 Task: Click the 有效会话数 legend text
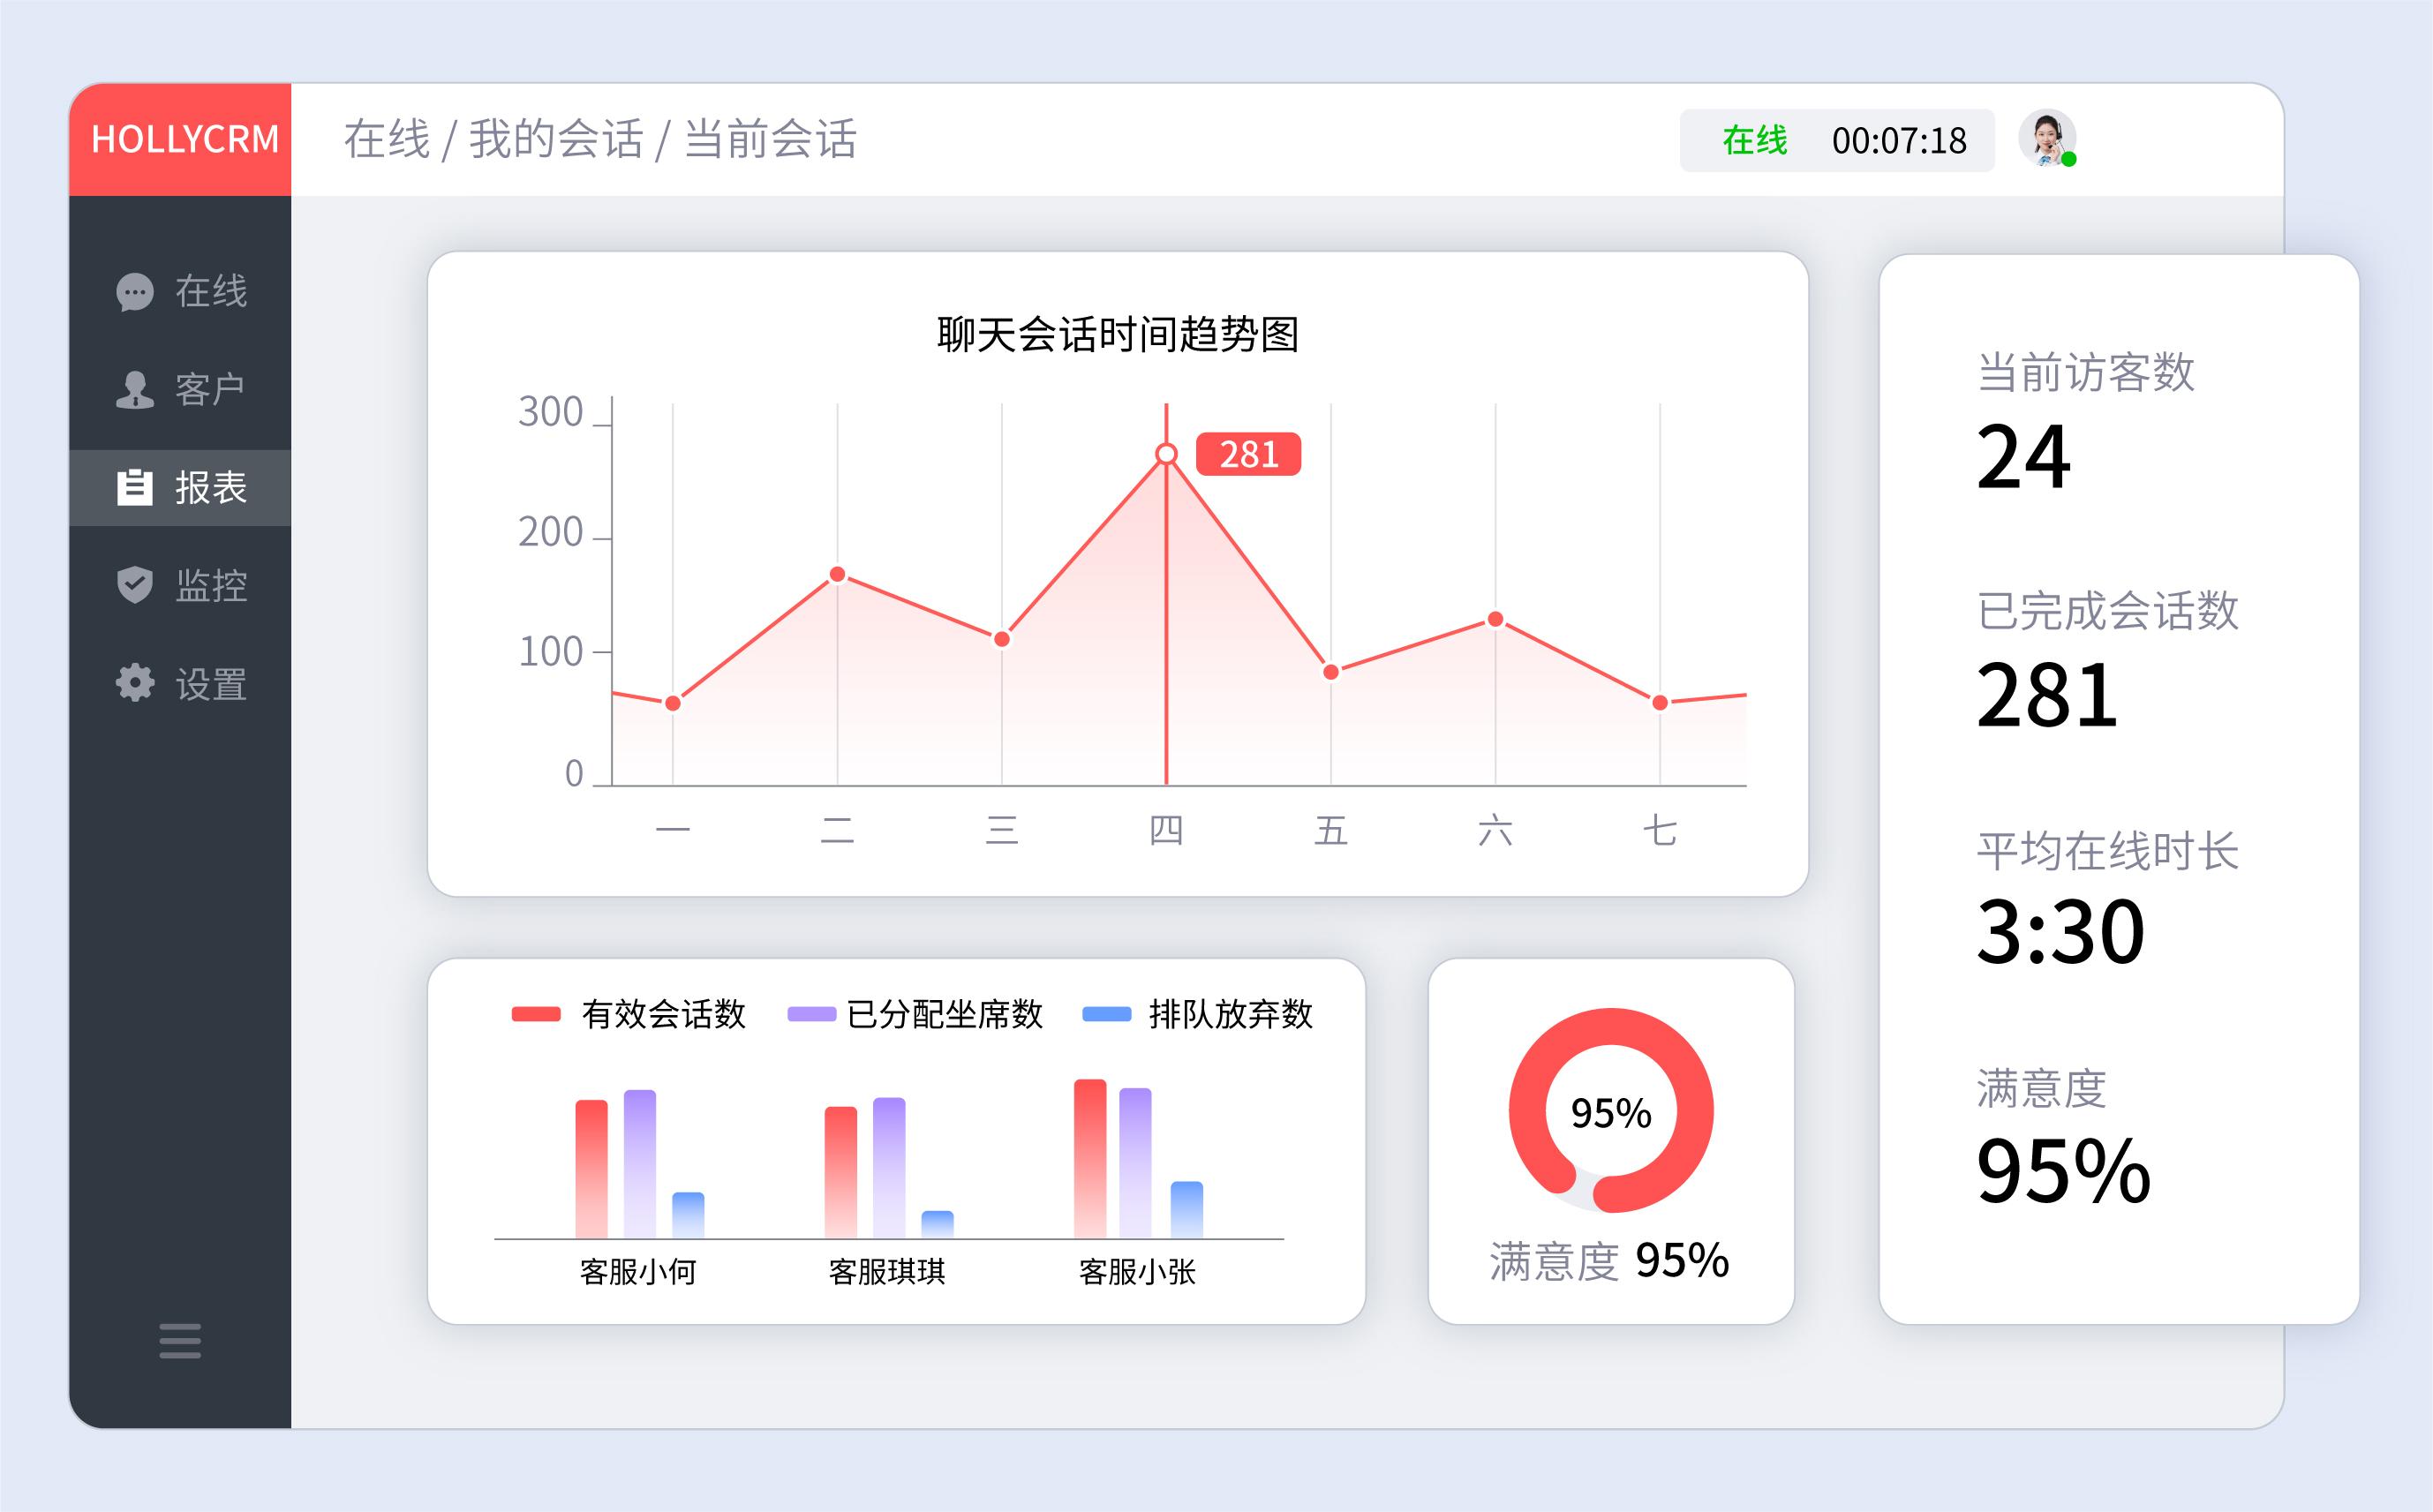point(664,1014)
